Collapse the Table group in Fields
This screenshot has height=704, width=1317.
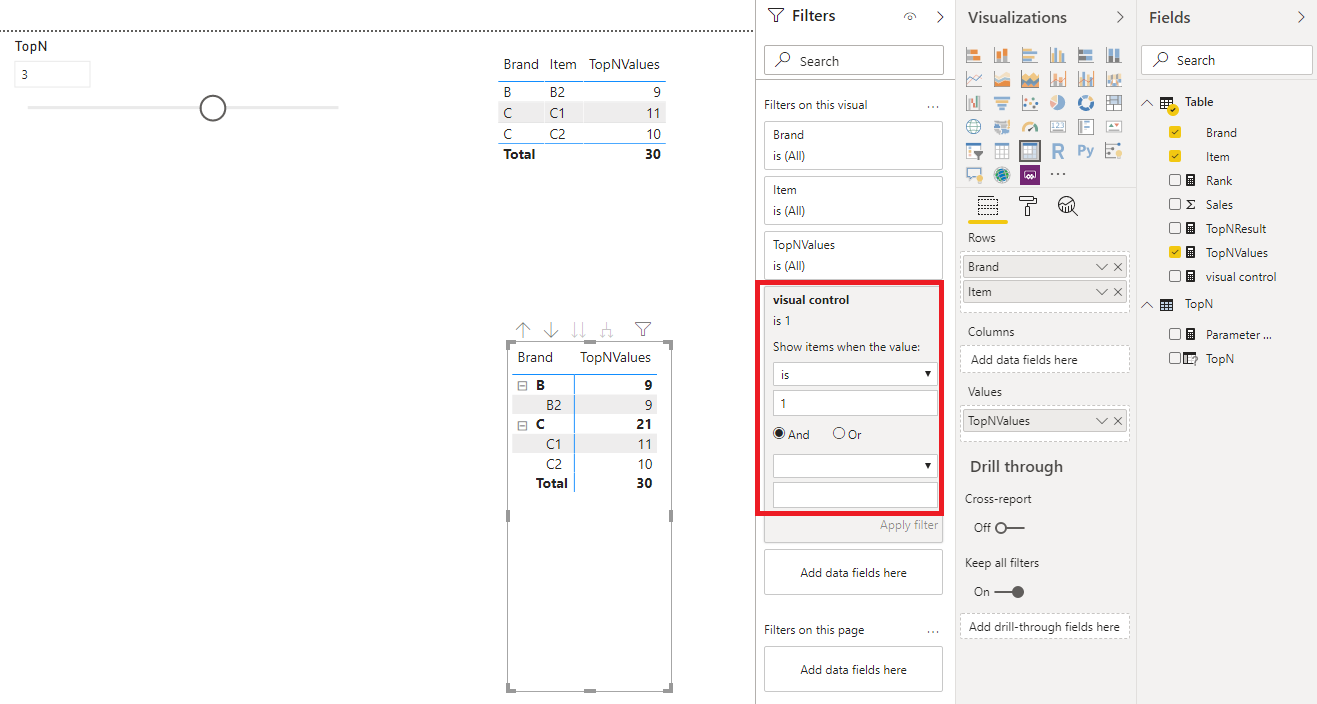[1147, 102]
